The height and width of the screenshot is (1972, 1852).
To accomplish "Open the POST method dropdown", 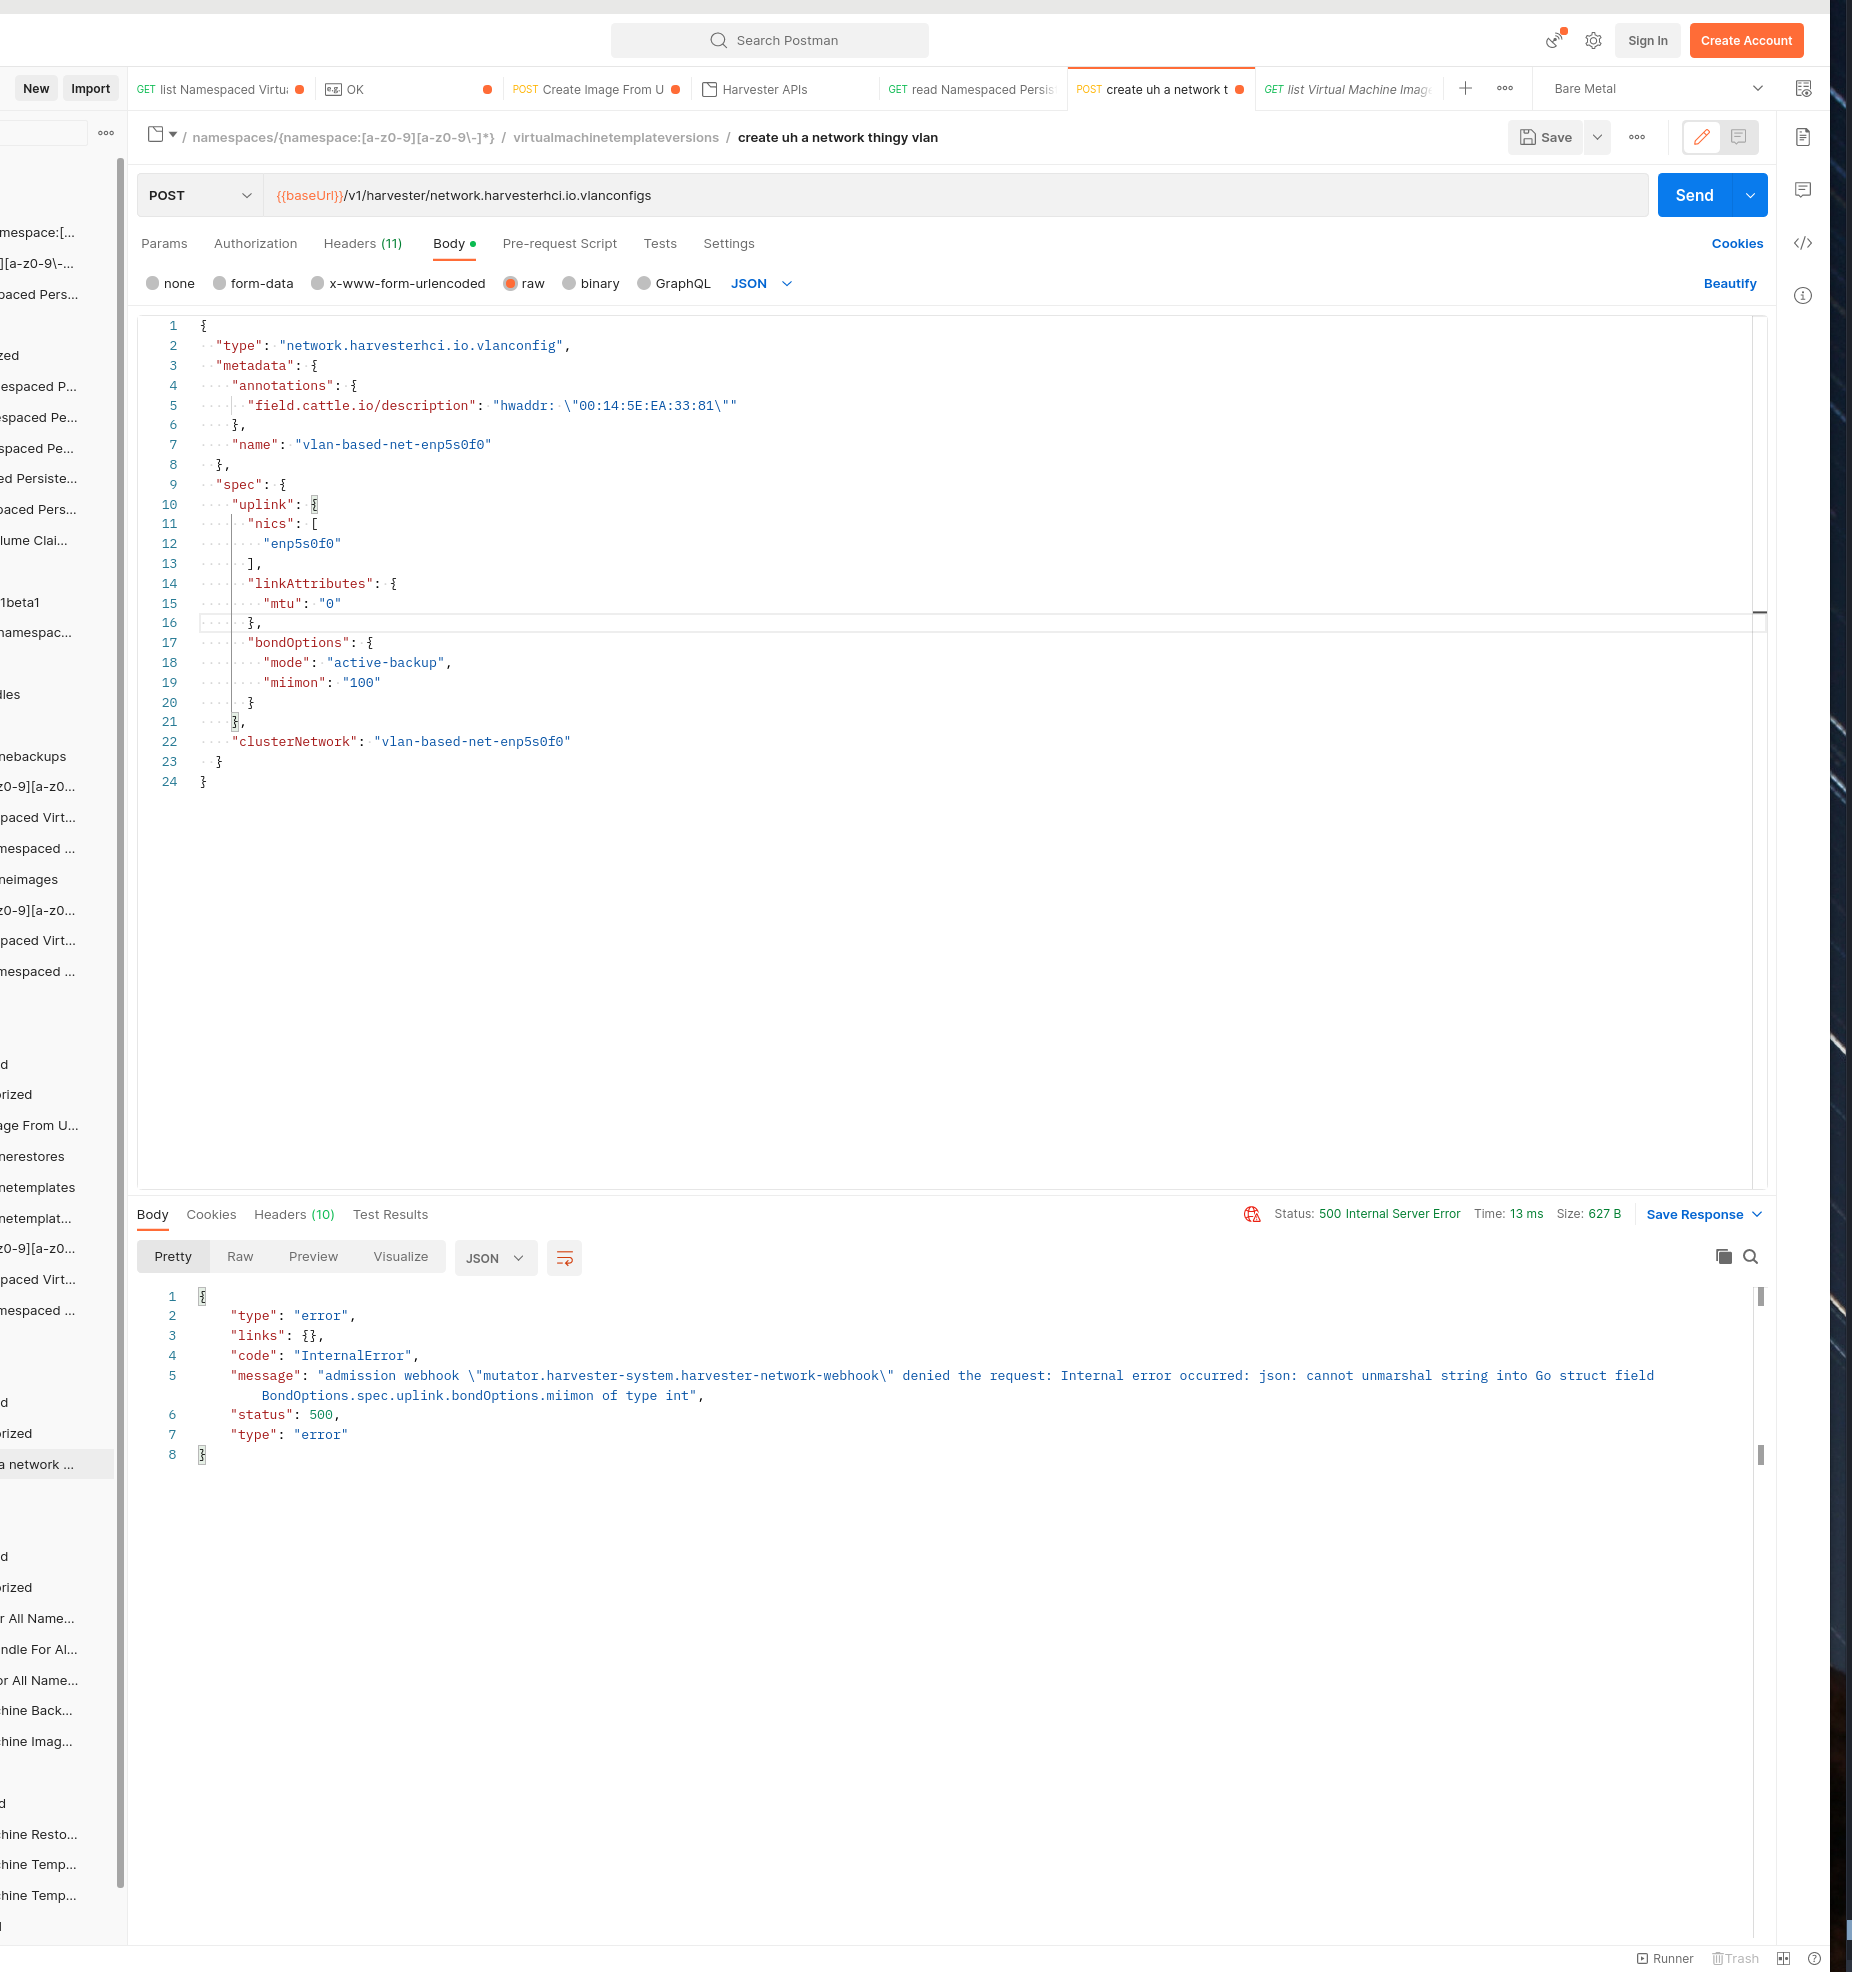I will click(x=200, y=195).
